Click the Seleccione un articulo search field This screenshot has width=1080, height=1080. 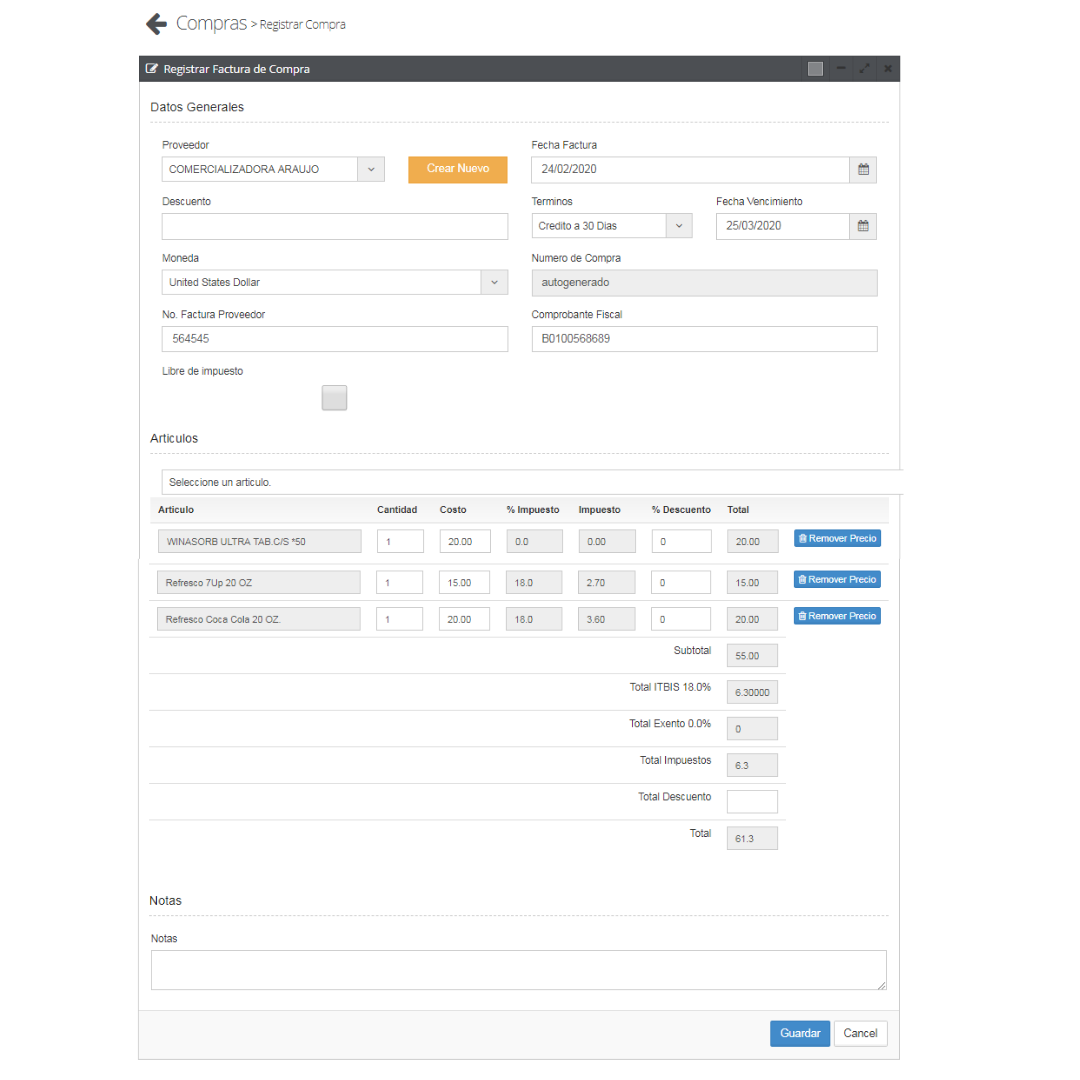tap(530, 482)
